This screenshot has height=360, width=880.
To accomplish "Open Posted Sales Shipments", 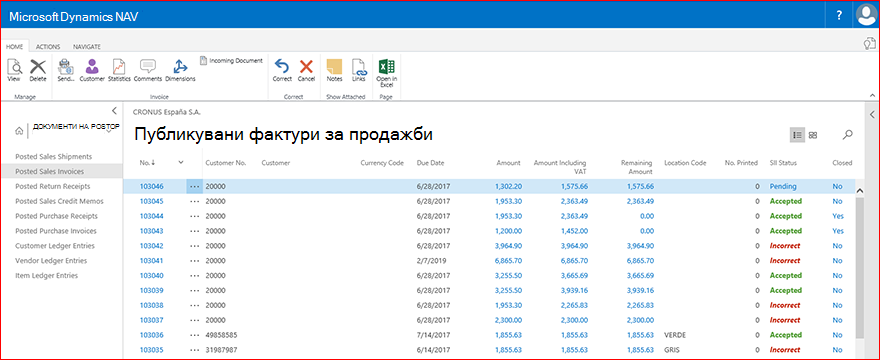I will point(53,156).
